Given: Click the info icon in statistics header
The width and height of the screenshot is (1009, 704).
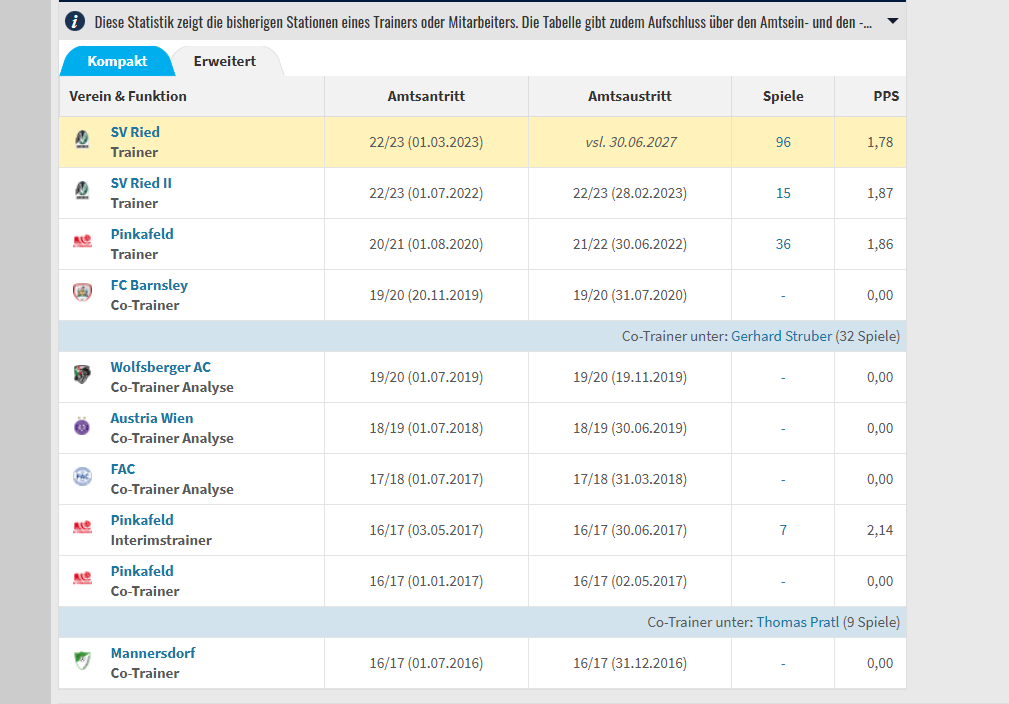Looking at the screenshot, I should 74,21.
